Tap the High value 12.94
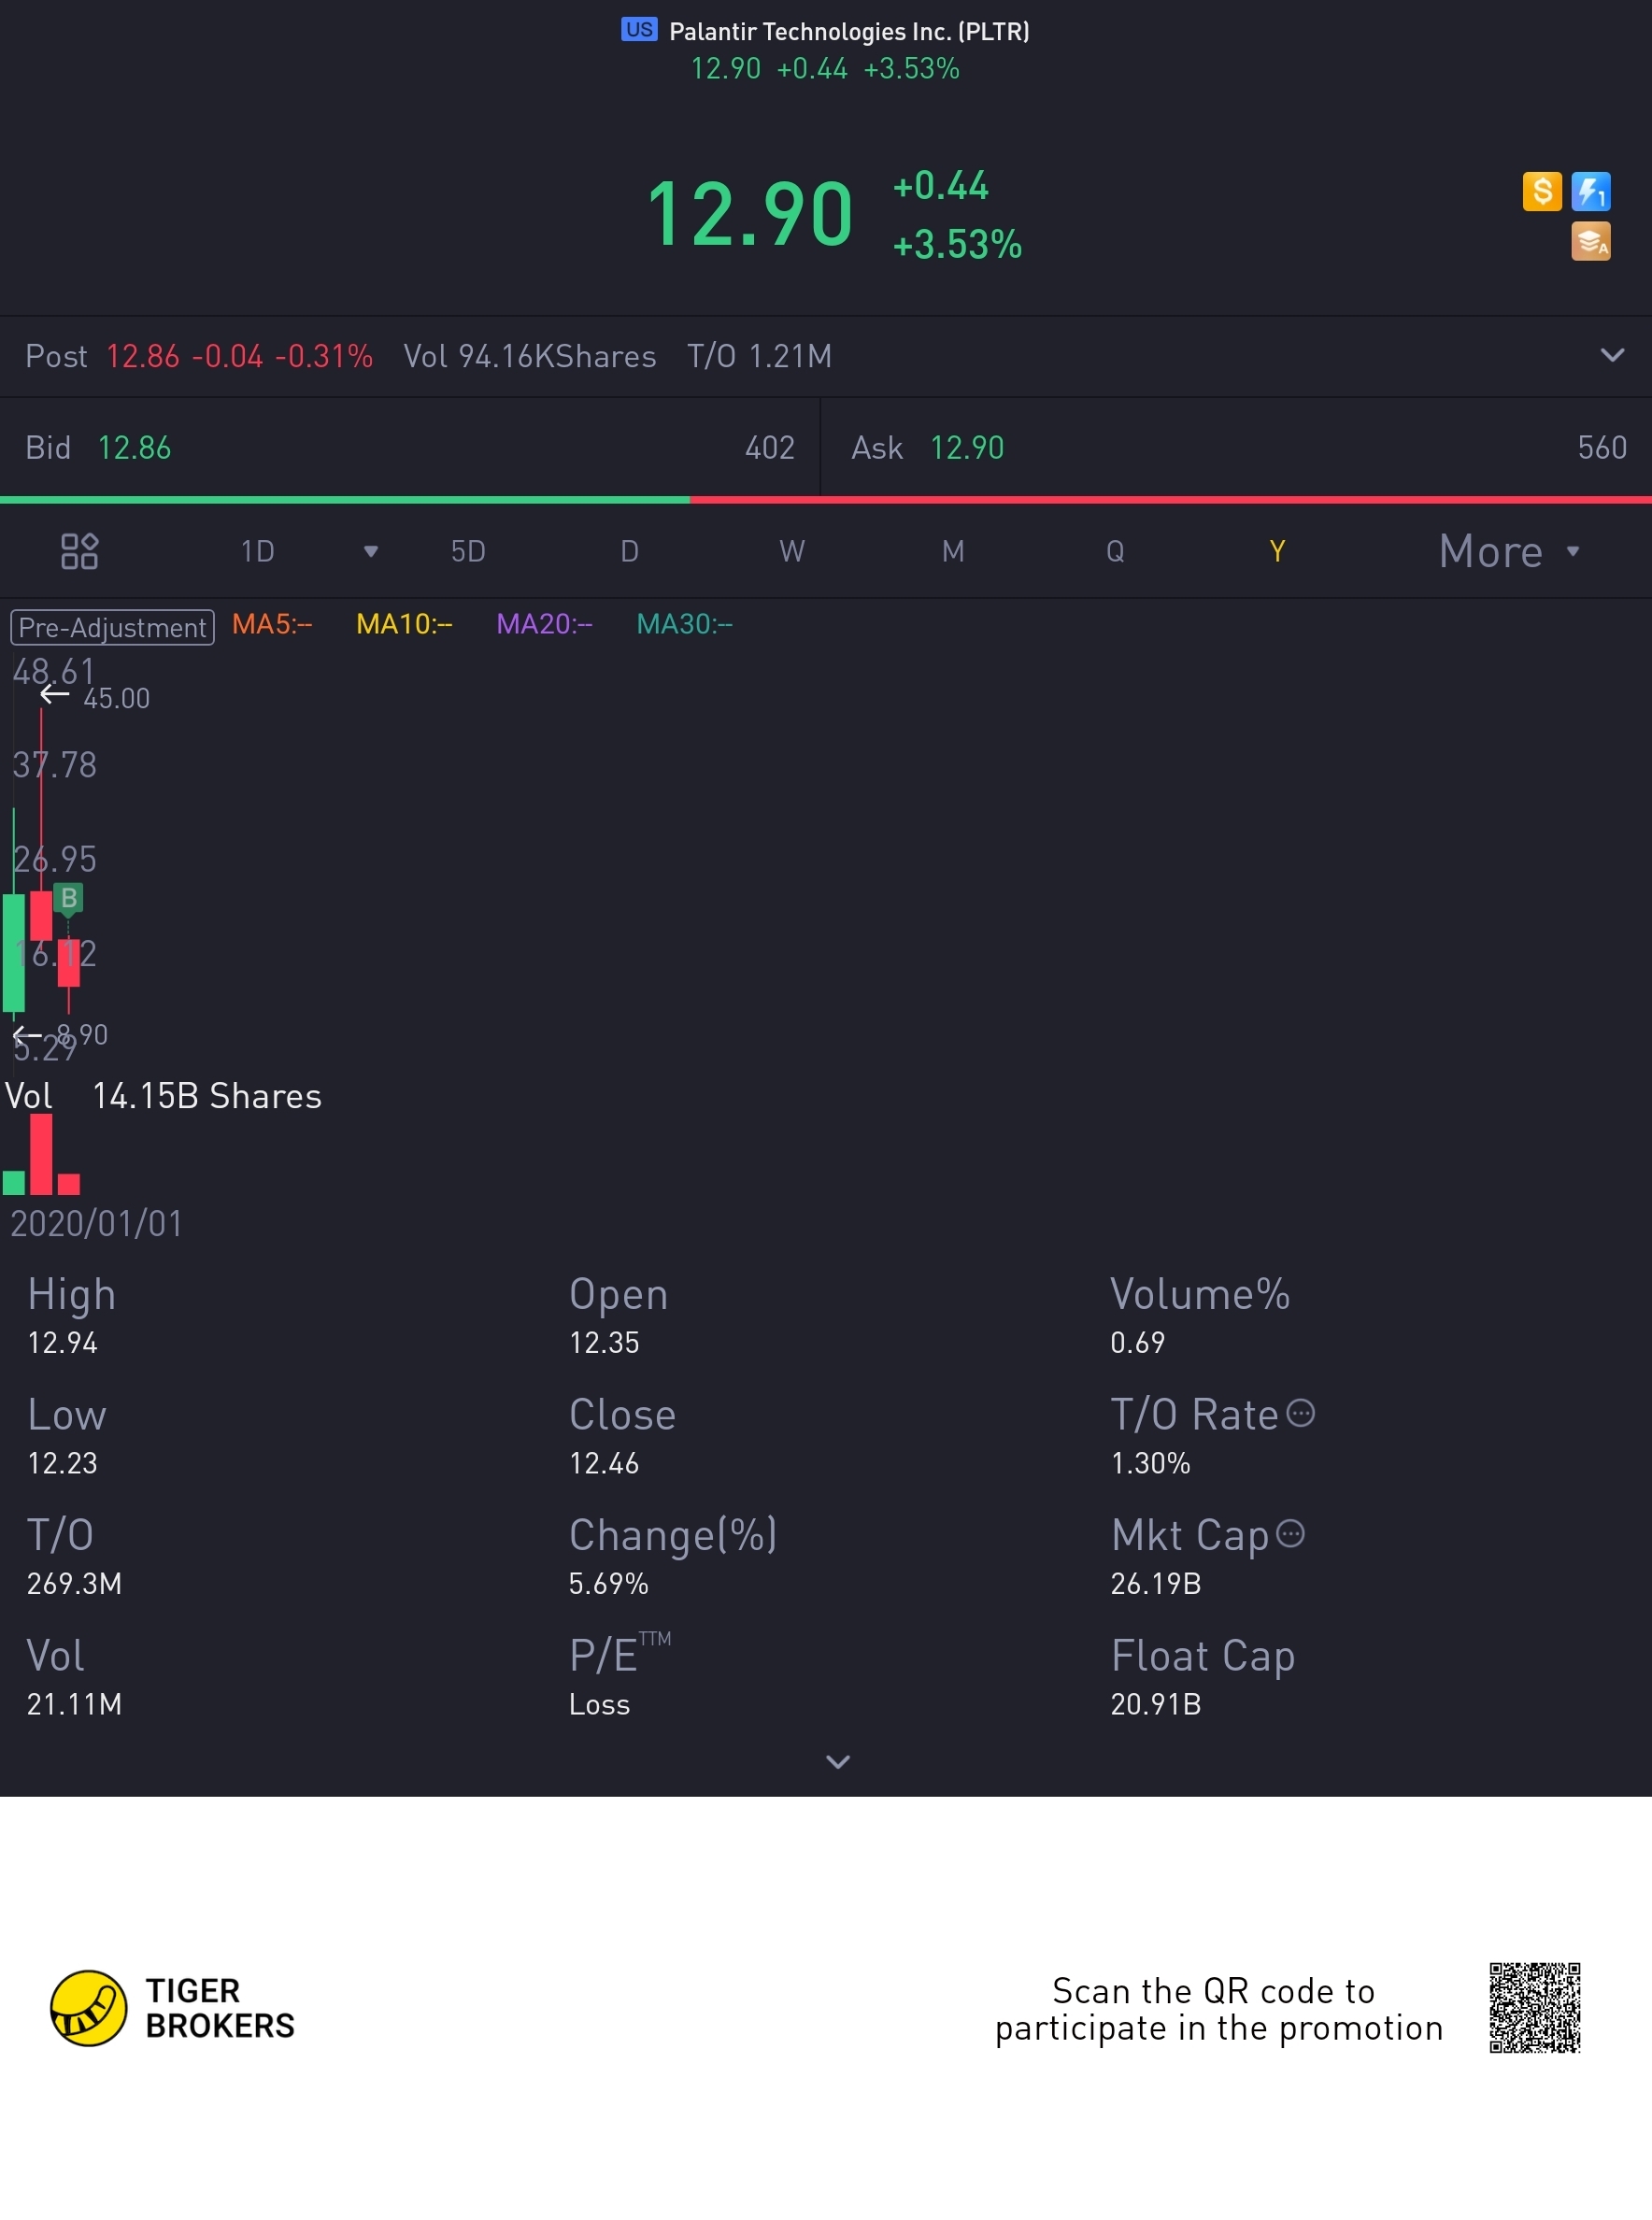This screenshot has height=2220, width=1652. [62, 1342]
